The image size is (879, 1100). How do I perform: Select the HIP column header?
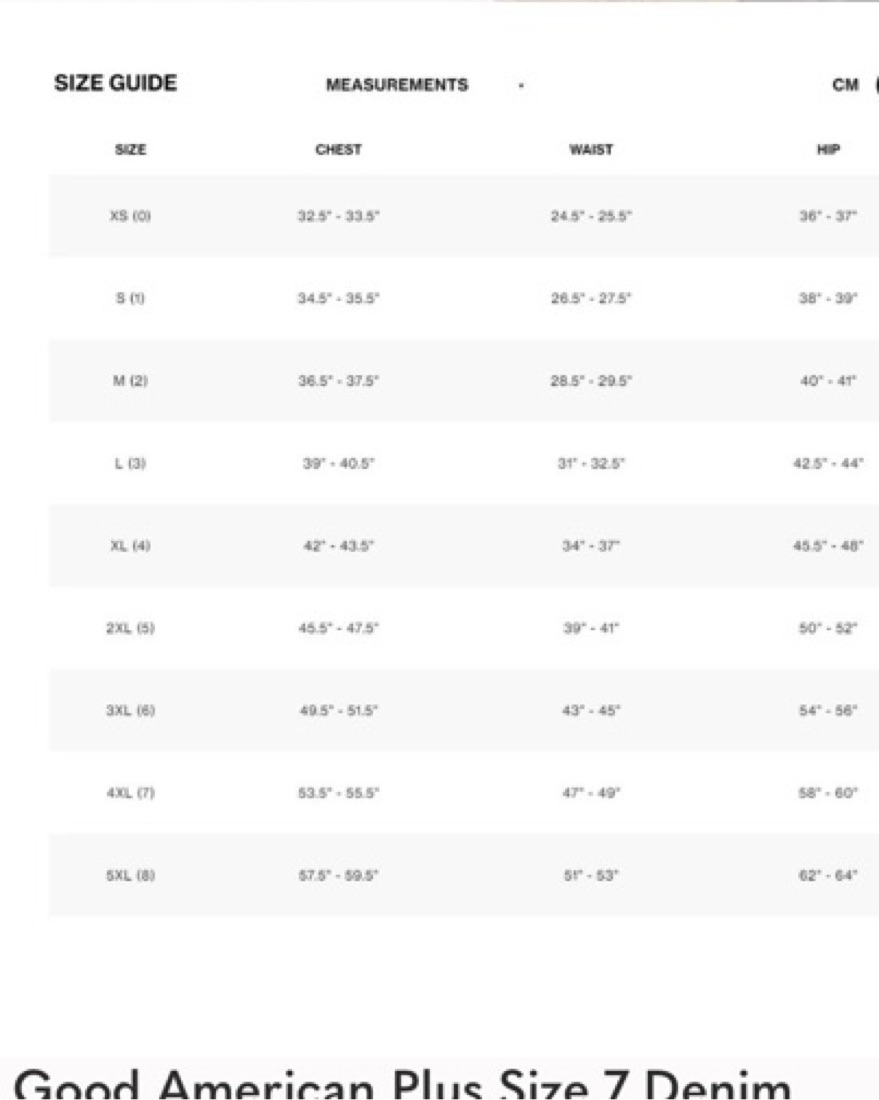(x=828, y=149)
